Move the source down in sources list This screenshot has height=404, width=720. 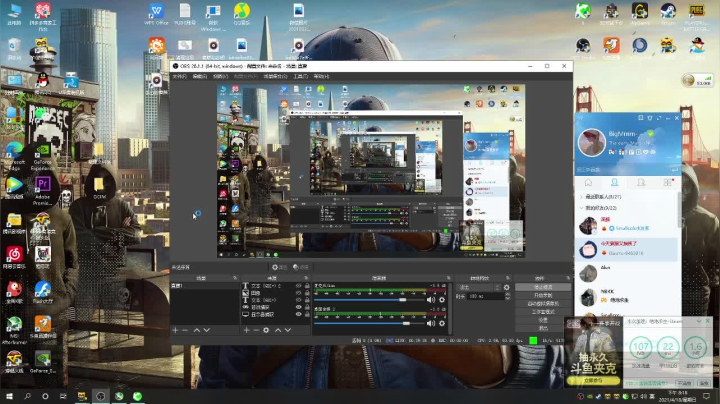point(288,330)
